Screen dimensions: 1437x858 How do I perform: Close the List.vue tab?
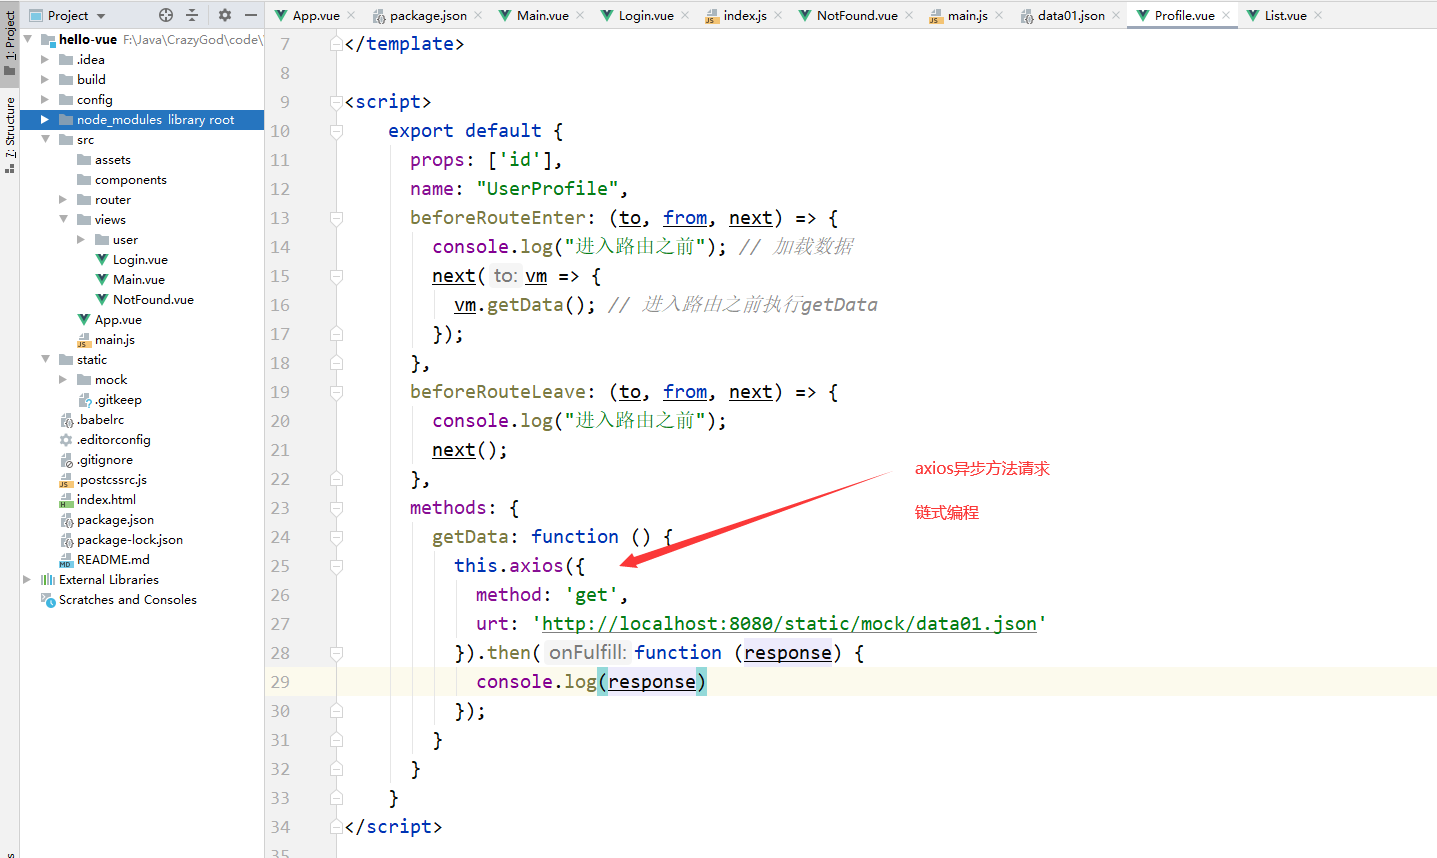(x=1318, y=15)
